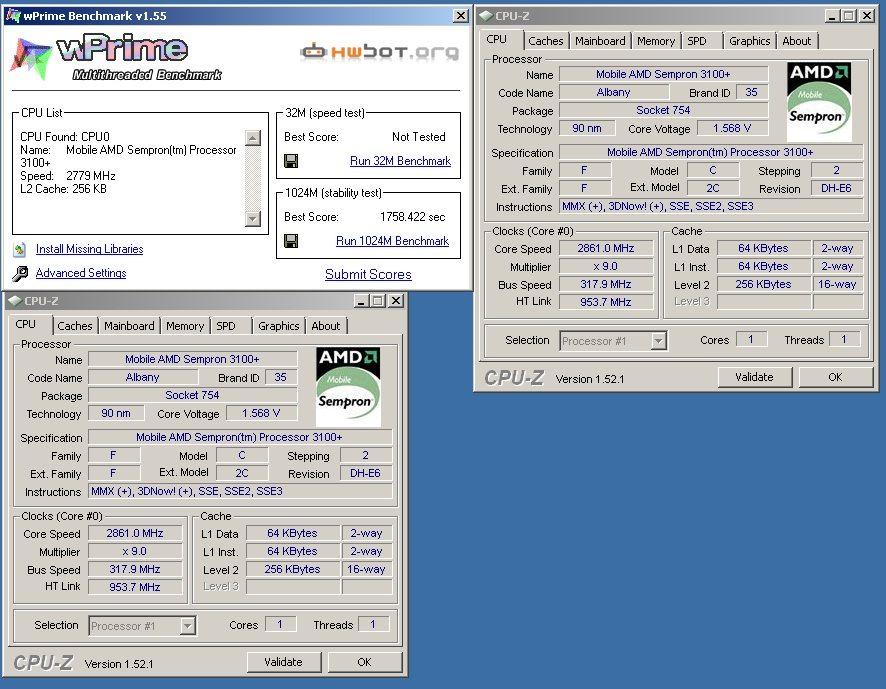The height and width of the screenshot is (689, 886).
Task: Click the Install Missing Libraries icon
Action: (20, 249)
